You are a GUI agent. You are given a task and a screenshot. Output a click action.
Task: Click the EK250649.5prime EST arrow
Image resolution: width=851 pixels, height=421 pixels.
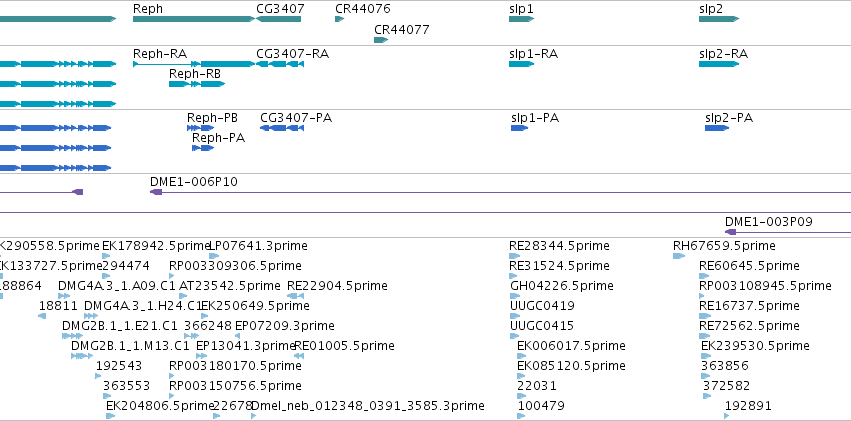pyautogui.click(x=205, y=316)
